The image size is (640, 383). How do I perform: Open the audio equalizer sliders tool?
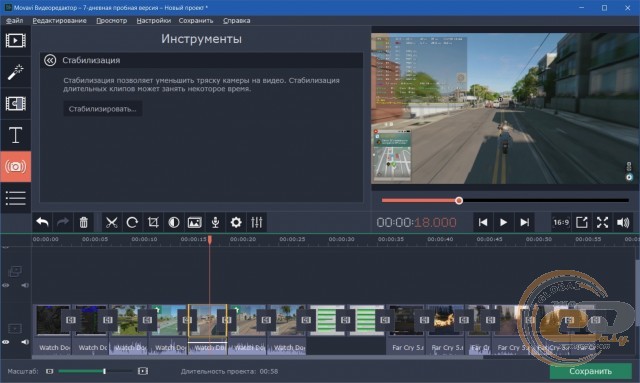coord(257,223)
